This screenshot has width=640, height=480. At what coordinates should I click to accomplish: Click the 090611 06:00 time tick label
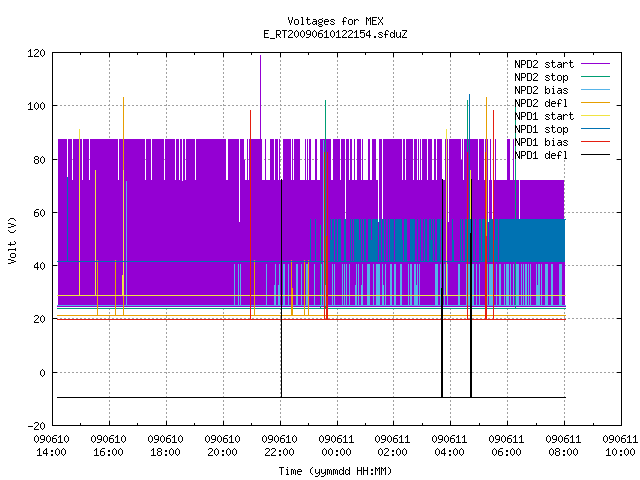(x=507, y=446)
